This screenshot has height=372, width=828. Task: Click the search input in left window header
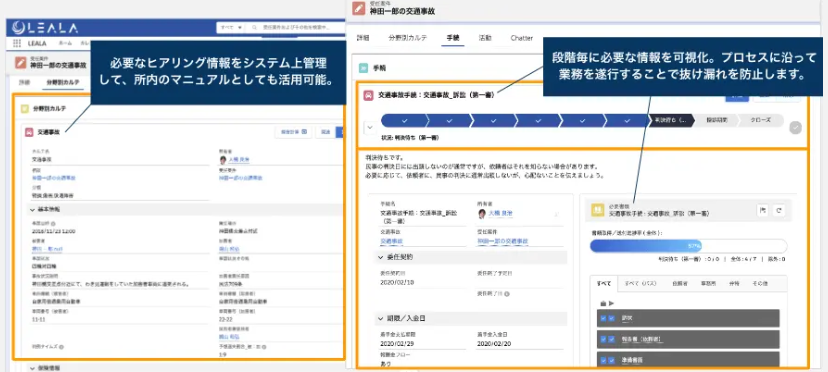click(297, 27)
